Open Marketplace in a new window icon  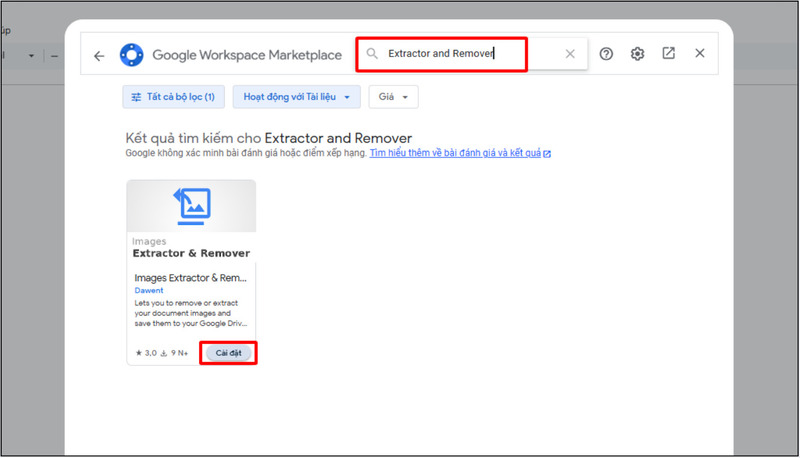pyautogui.click(x=668, y=54)
